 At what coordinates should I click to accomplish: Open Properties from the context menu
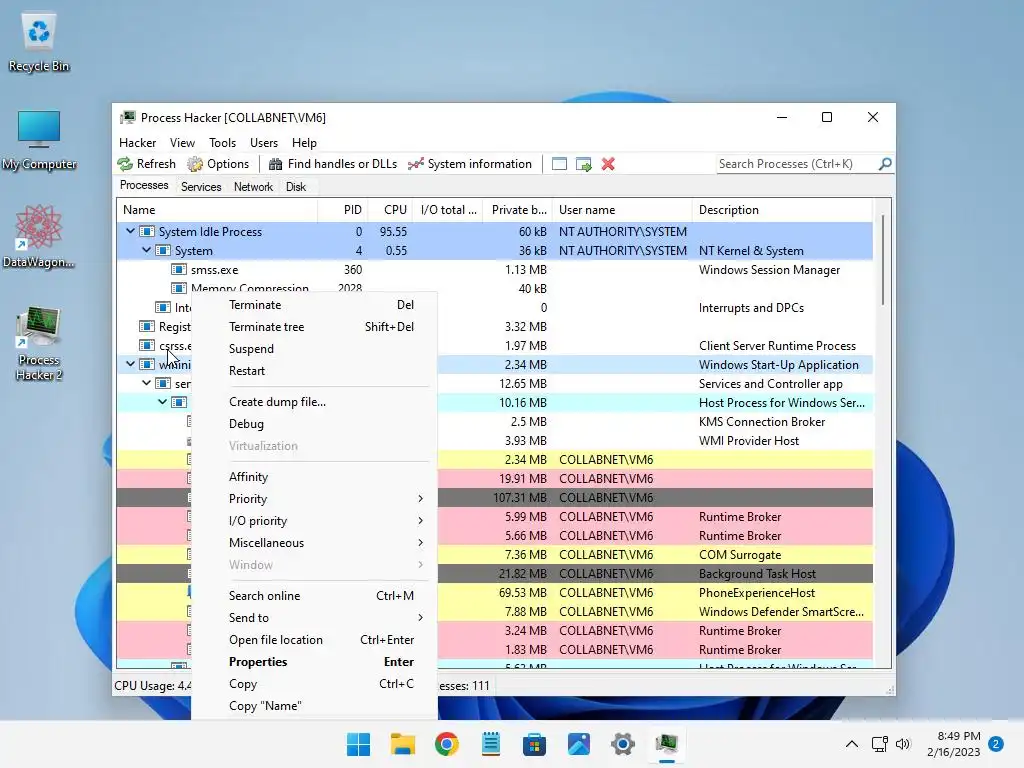pos(314,662)
